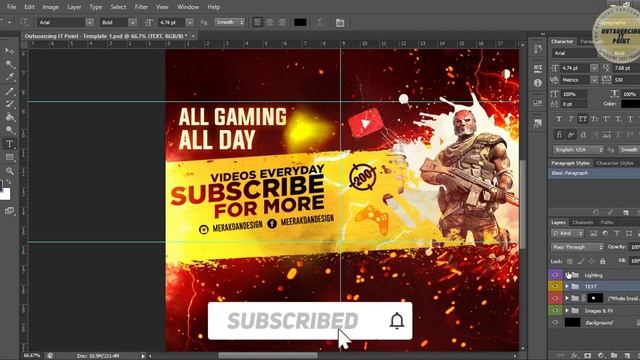Open the Pass Through blend mode dropdown
This screenshot has height=360, width=640.
577,247
